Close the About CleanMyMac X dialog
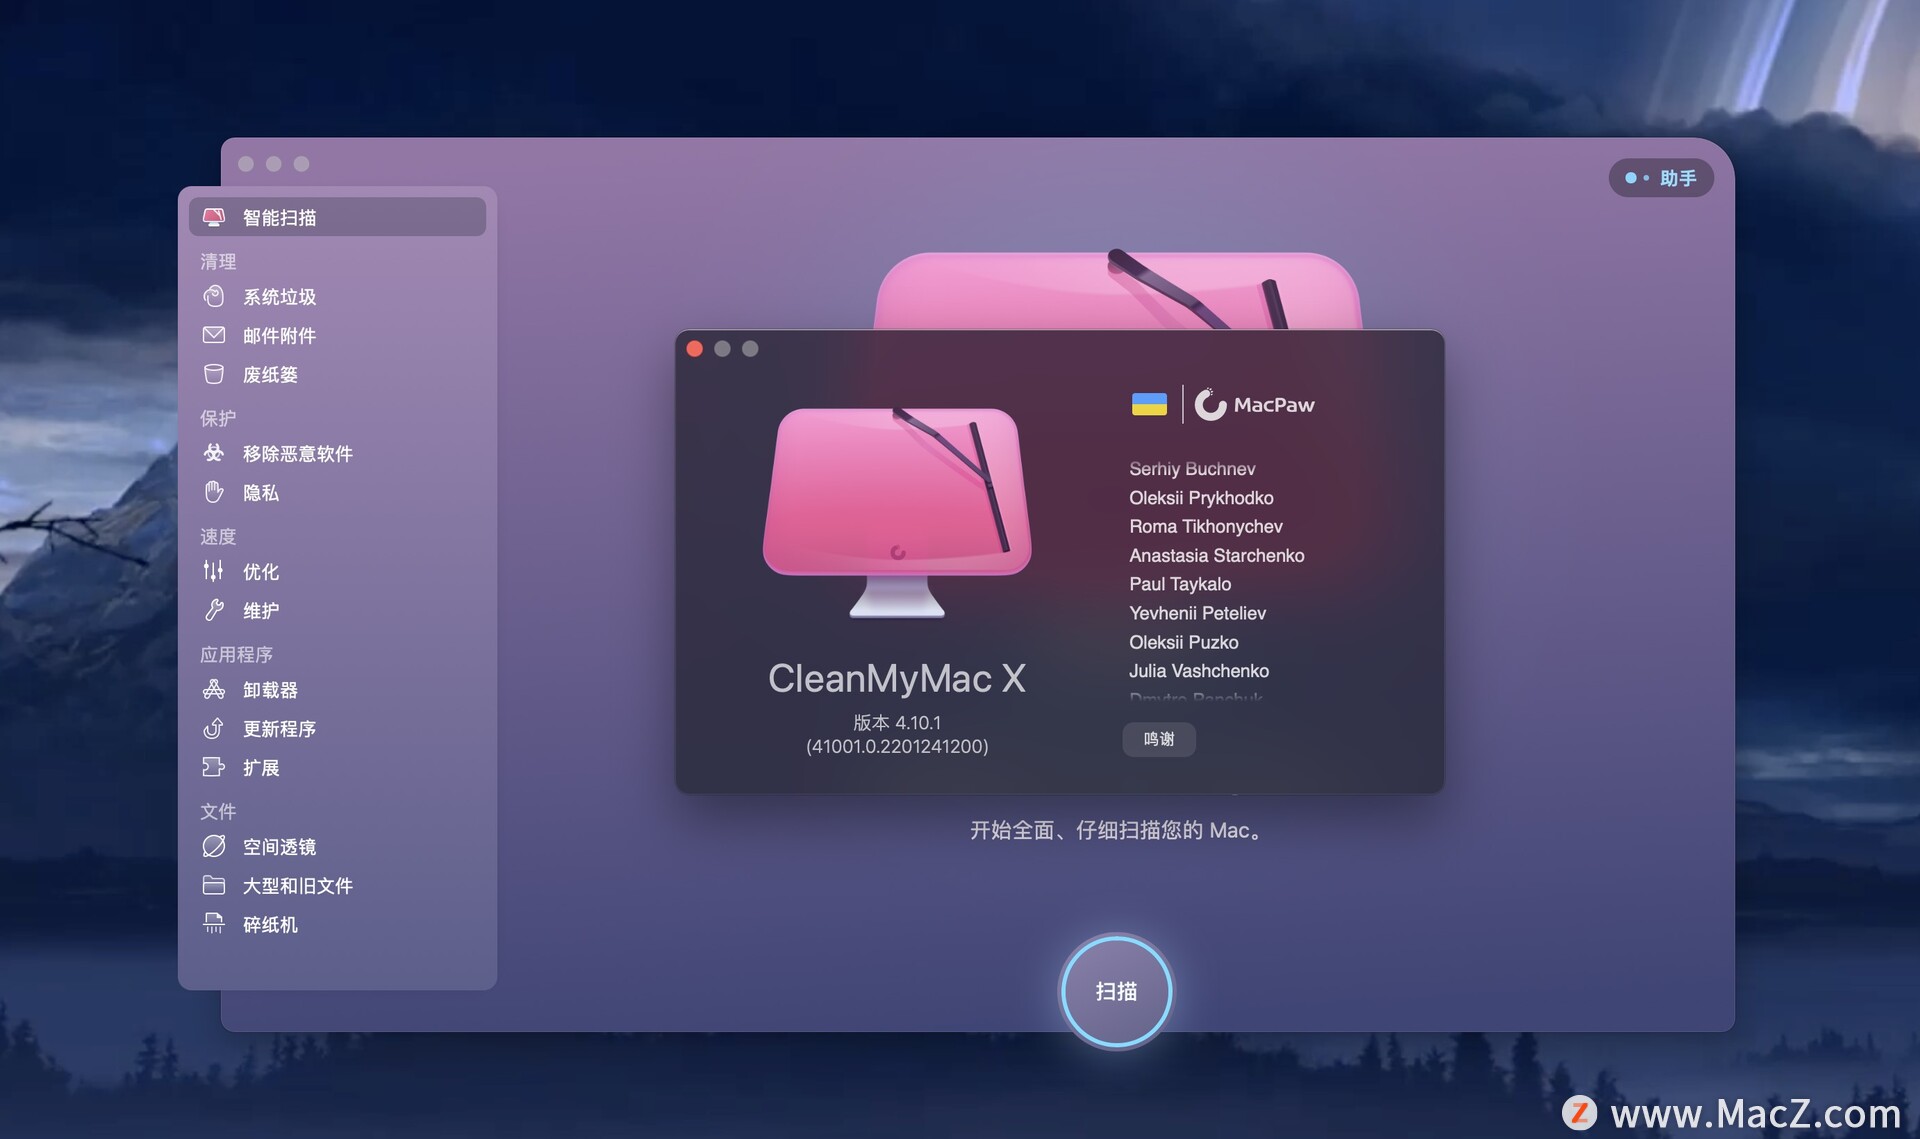This screenshot has width=1920, height=1139. 695,349
